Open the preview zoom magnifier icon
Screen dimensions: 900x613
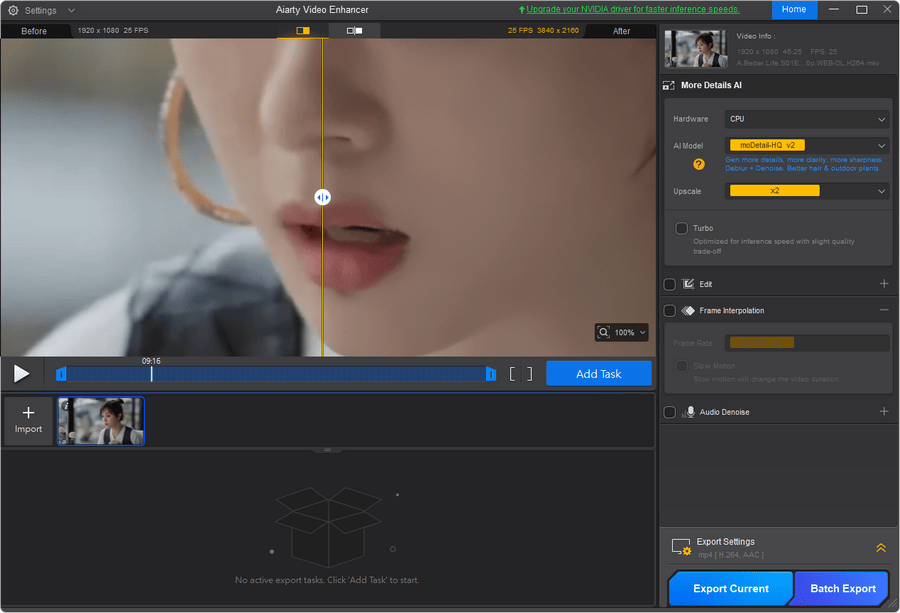point(603,332)
